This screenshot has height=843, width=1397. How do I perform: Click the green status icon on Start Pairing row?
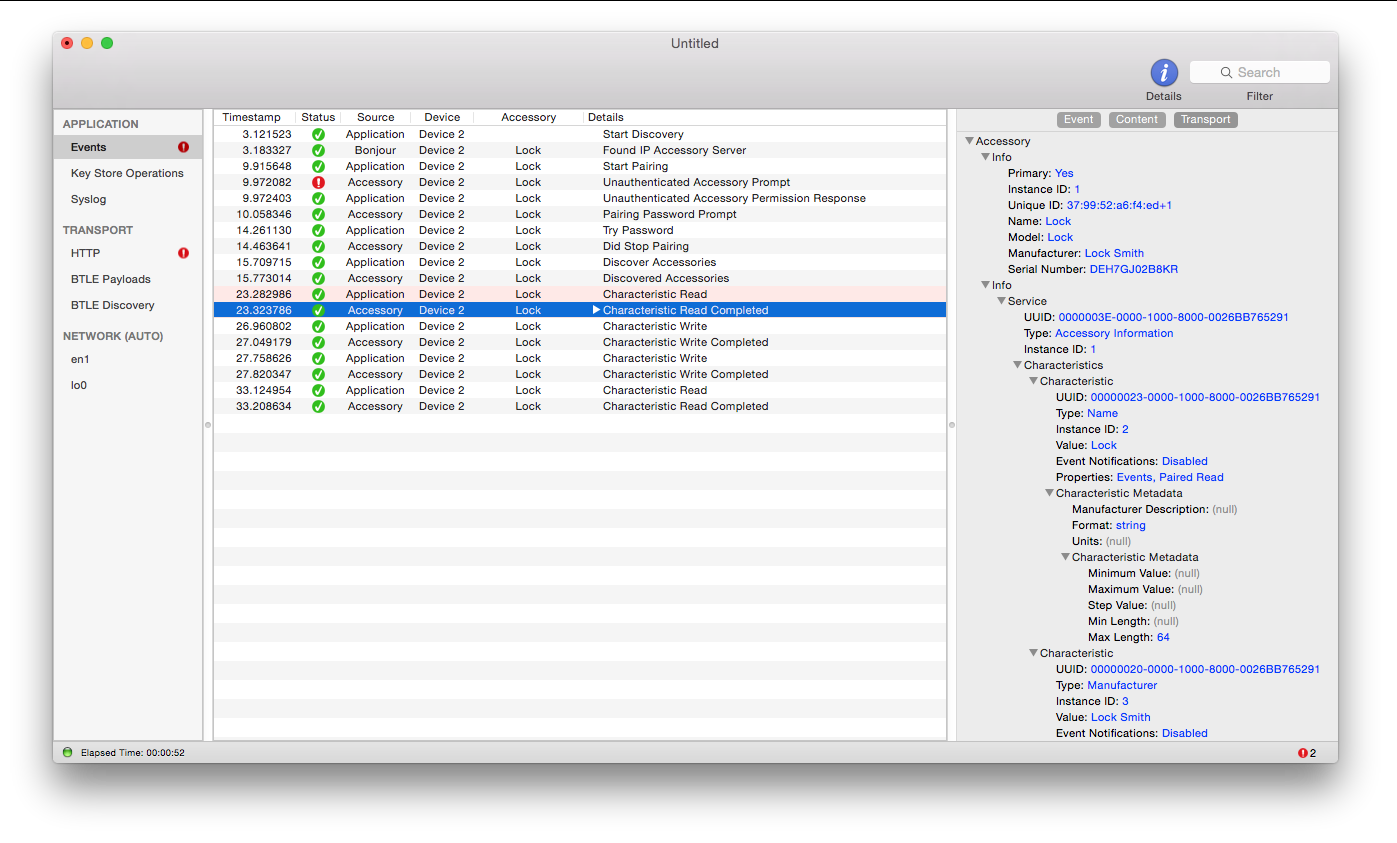tap(318, 166)
